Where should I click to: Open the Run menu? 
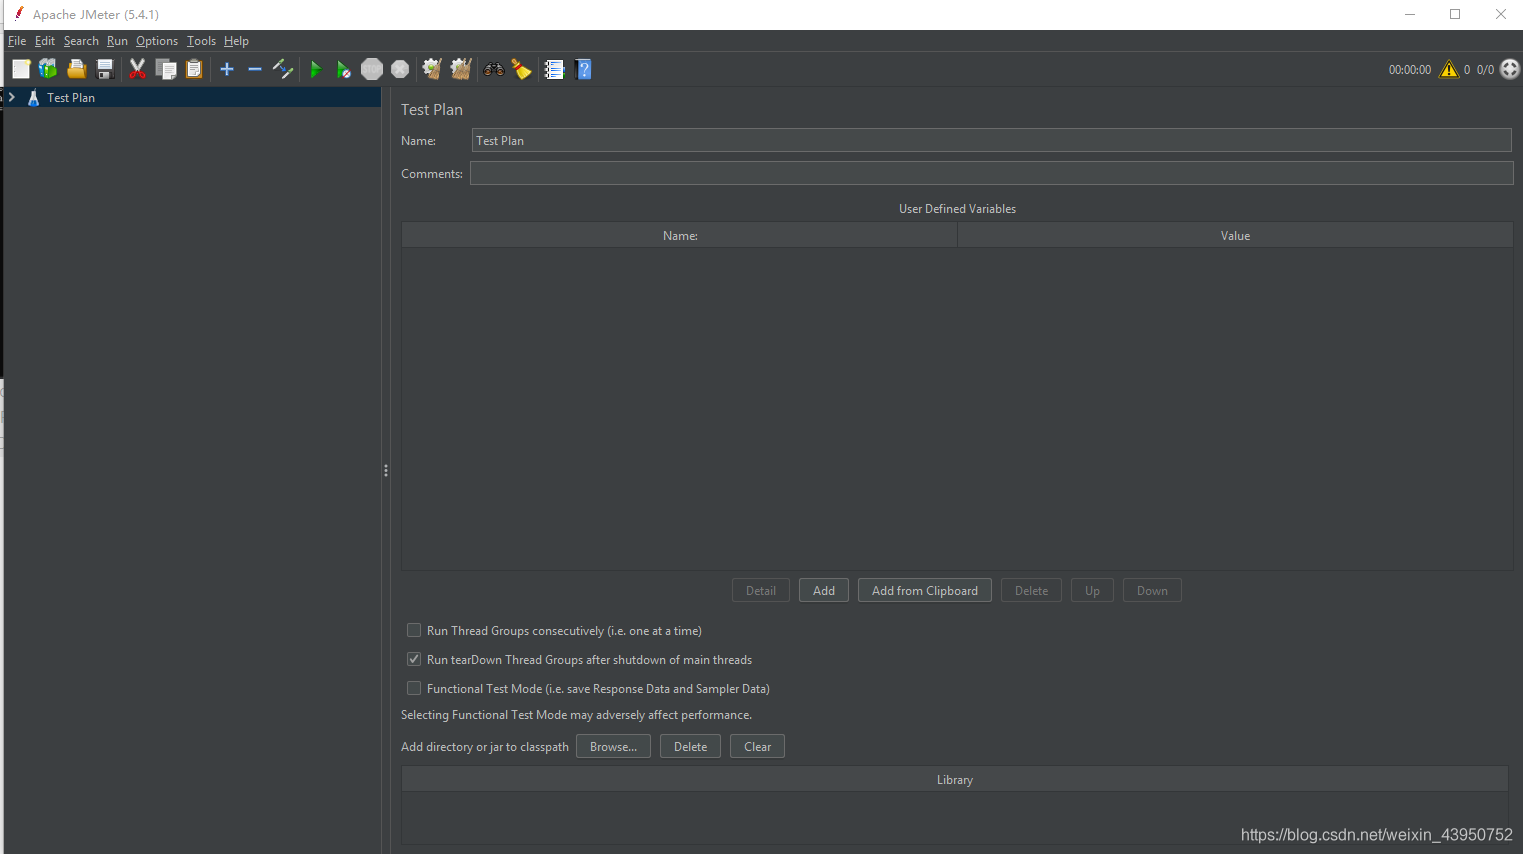click(x=117, y=41)
